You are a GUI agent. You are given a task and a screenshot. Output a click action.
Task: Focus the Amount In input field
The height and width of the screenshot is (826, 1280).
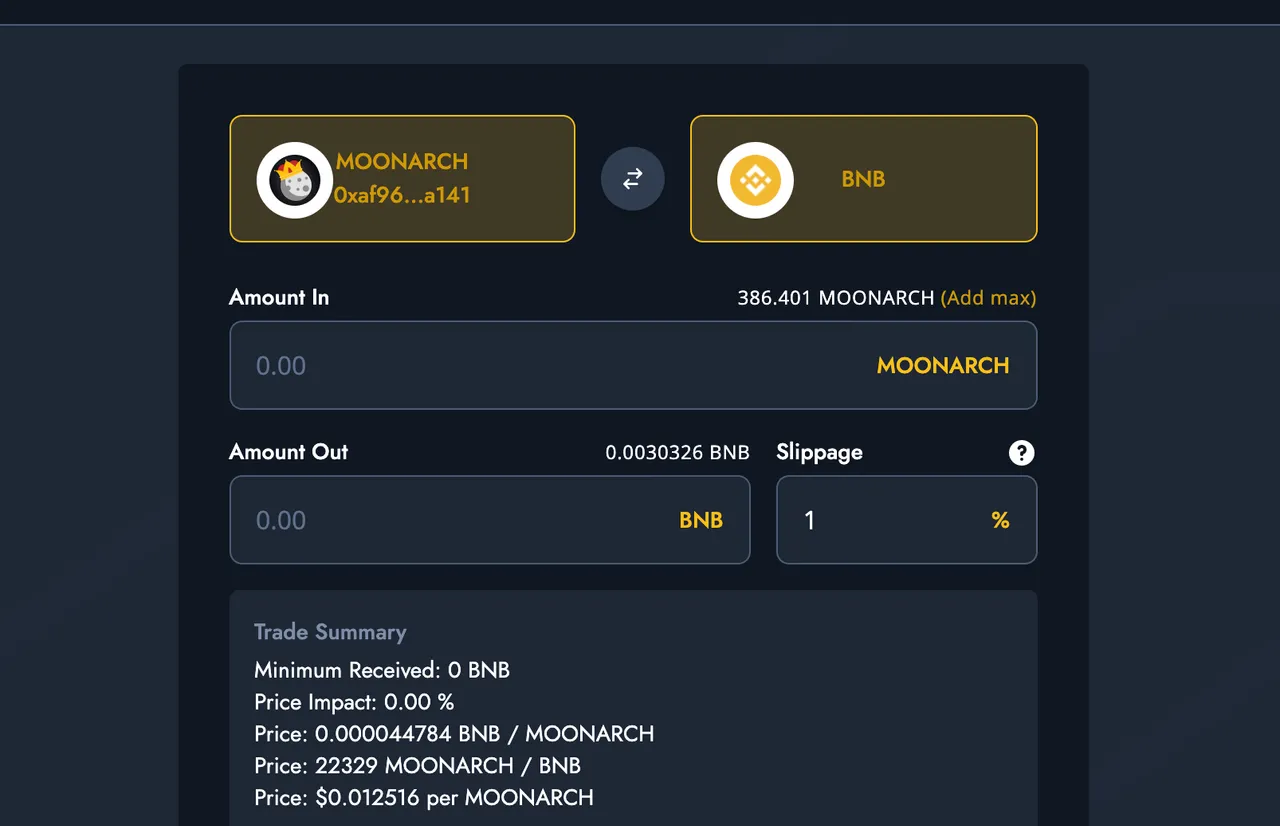(633, 365)
